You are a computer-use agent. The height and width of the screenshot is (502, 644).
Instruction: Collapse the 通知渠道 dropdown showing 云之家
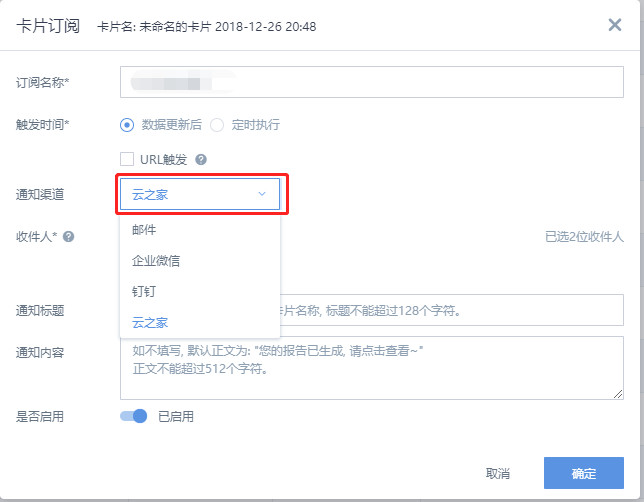(200, 194)
